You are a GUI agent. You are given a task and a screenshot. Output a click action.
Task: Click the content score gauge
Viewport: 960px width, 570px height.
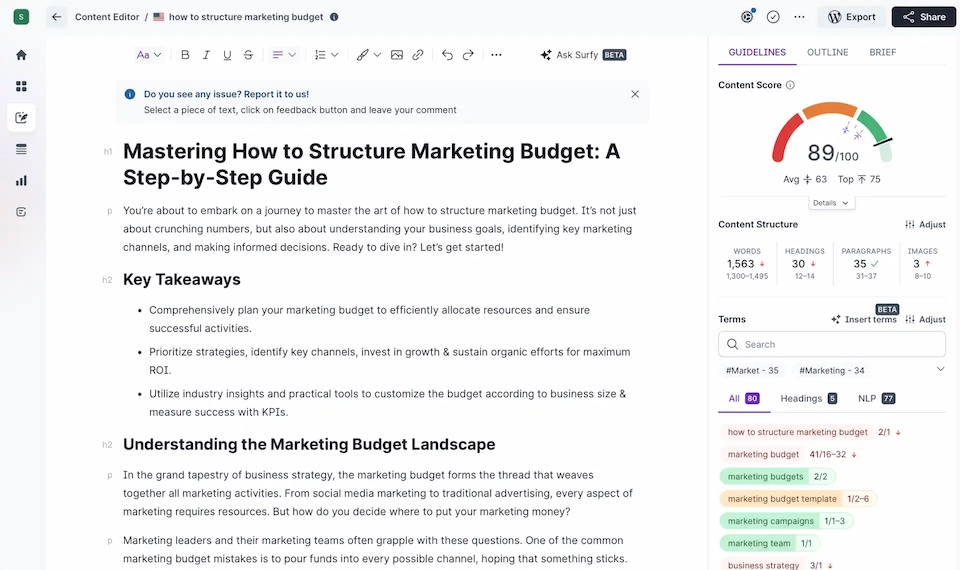(x=832, y=134)
